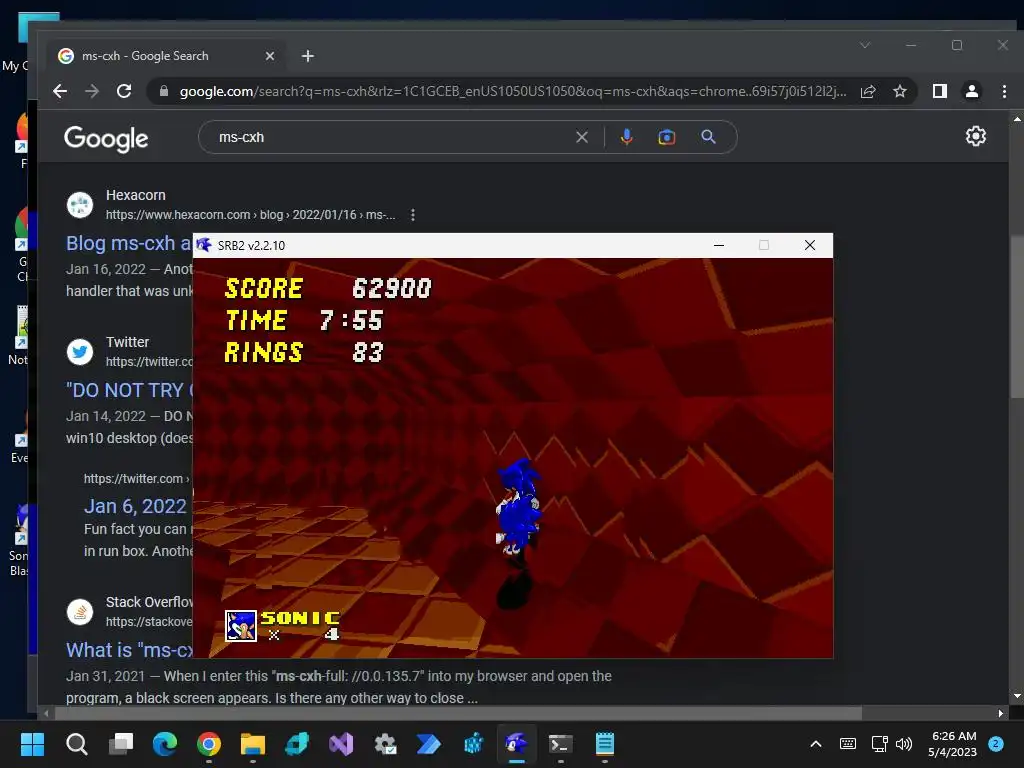The width and height of the screenshot is (1024, 768).
Task: Open the notification center badge
Action: [x=996, y=744]
